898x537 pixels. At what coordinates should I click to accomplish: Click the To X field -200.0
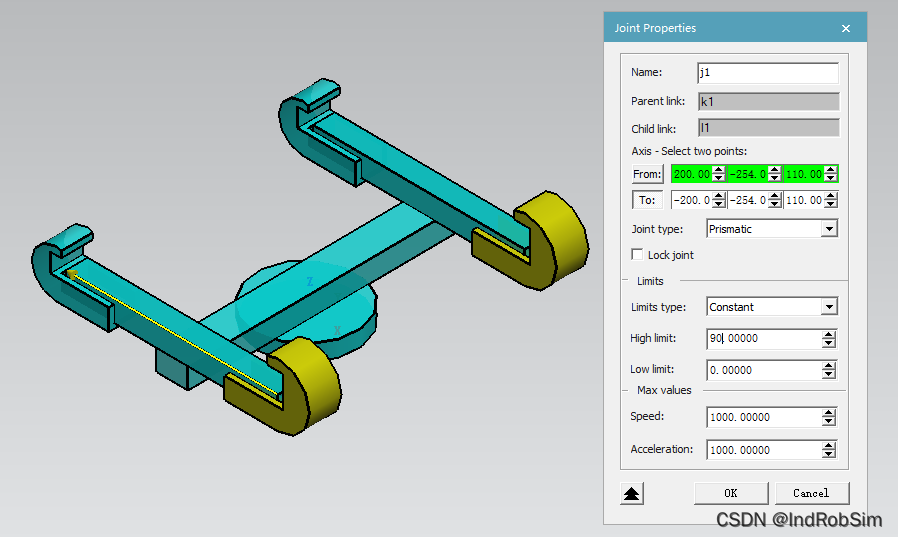tap(692, 200)
